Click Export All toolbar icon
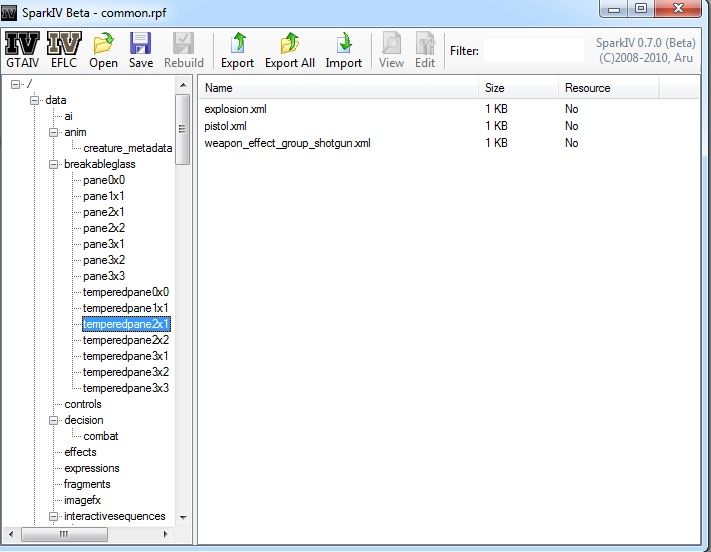Screen dimensions: 711x552 (x=290, y=50)
